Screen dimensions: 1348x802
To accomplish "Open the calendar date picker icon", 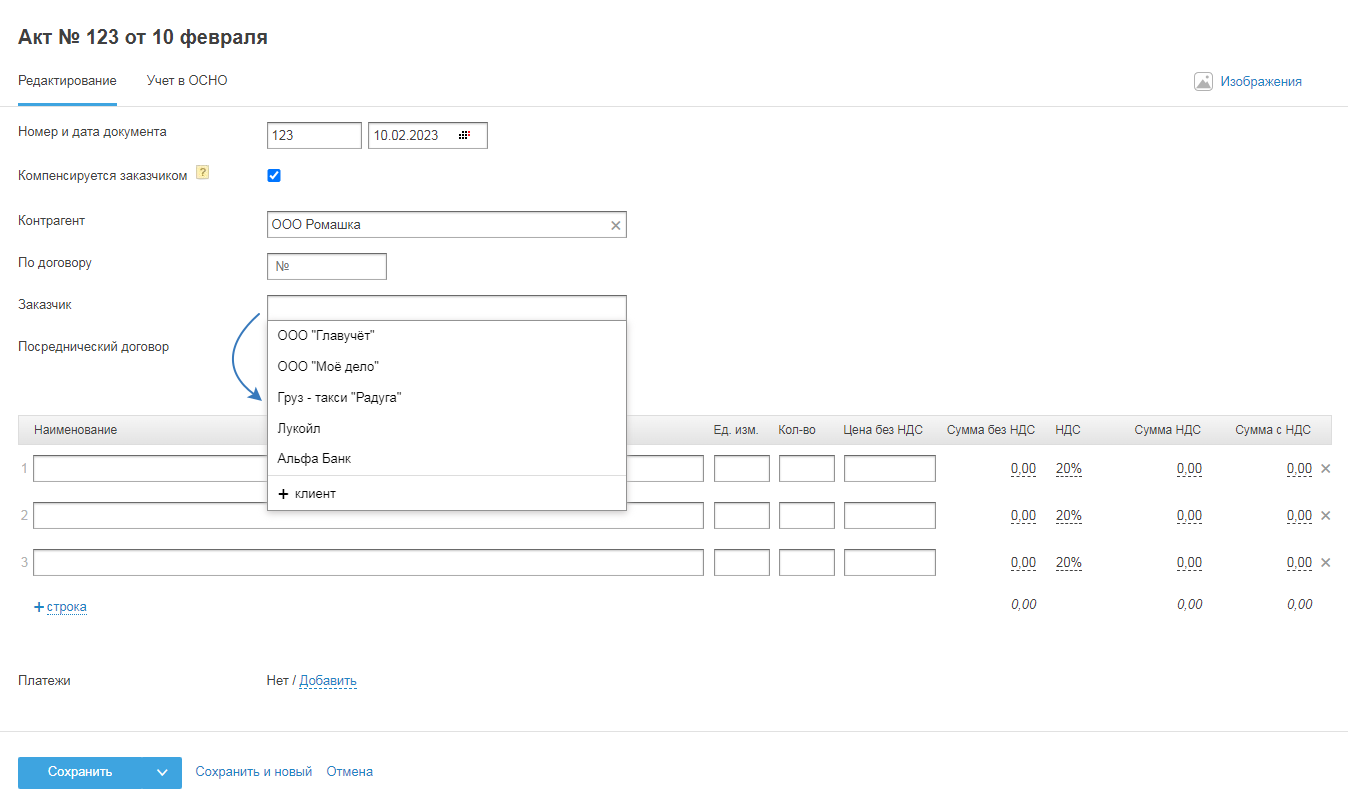I will (x=464, y=135).
